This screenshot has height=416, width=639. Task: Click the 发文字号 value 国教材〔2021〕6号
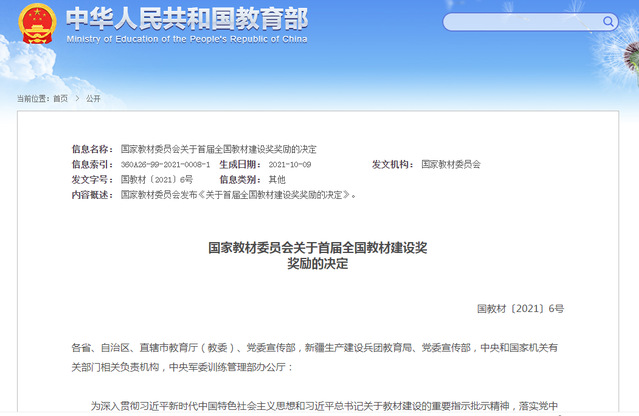[x=157, y=179]
